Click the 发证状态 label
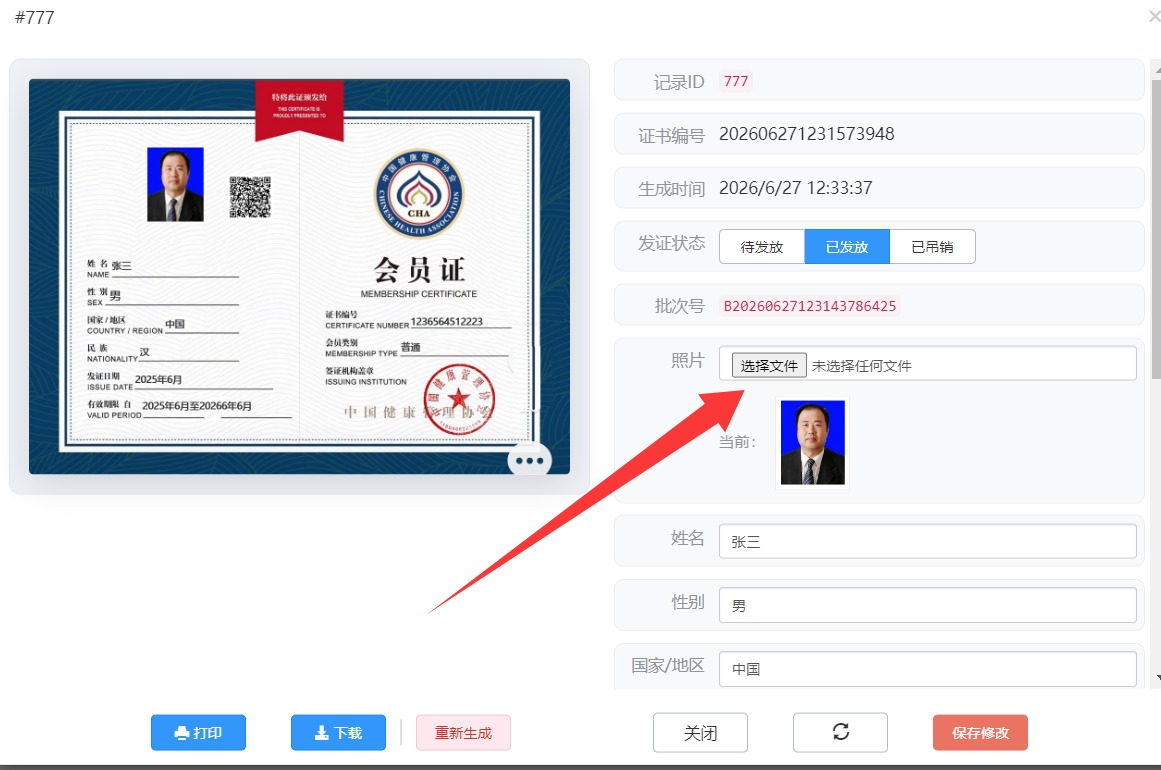This screenshot has width=1161, height=770. (672, 243)
